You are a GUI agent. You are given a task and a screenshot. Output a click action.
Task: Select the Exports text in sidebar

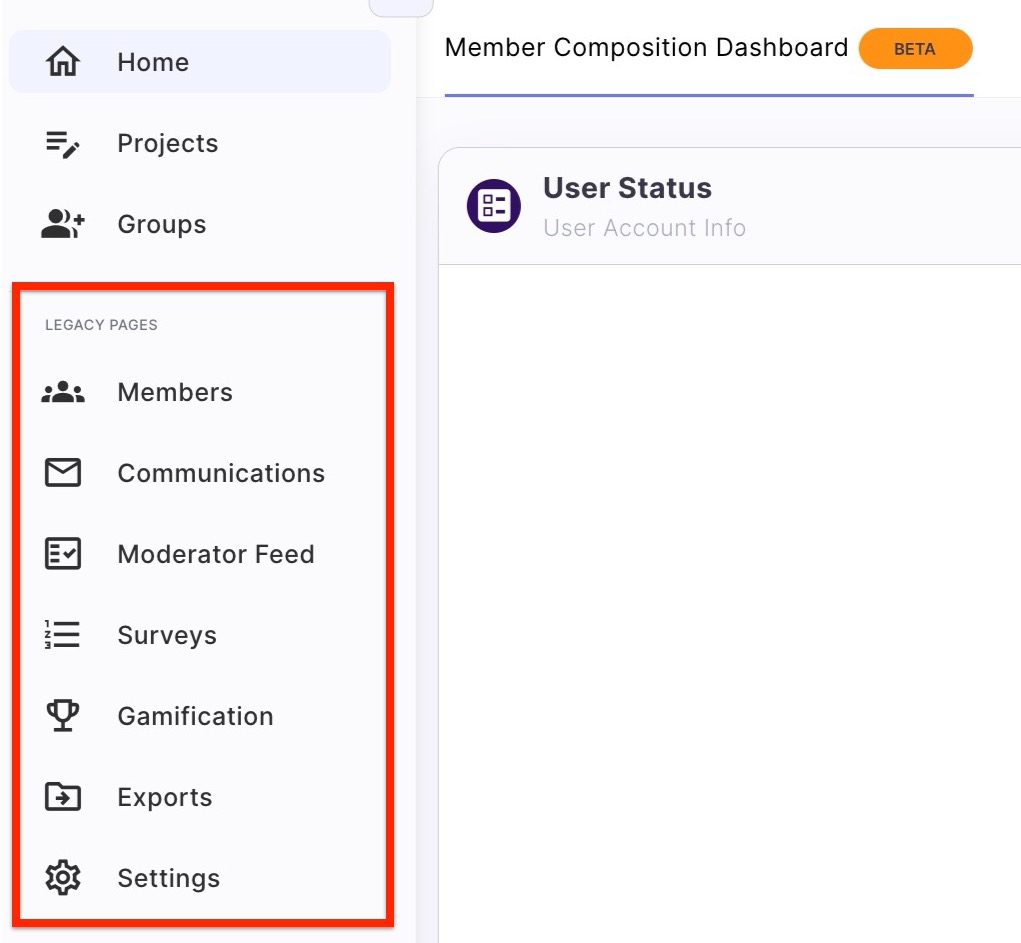click(165, 797)
